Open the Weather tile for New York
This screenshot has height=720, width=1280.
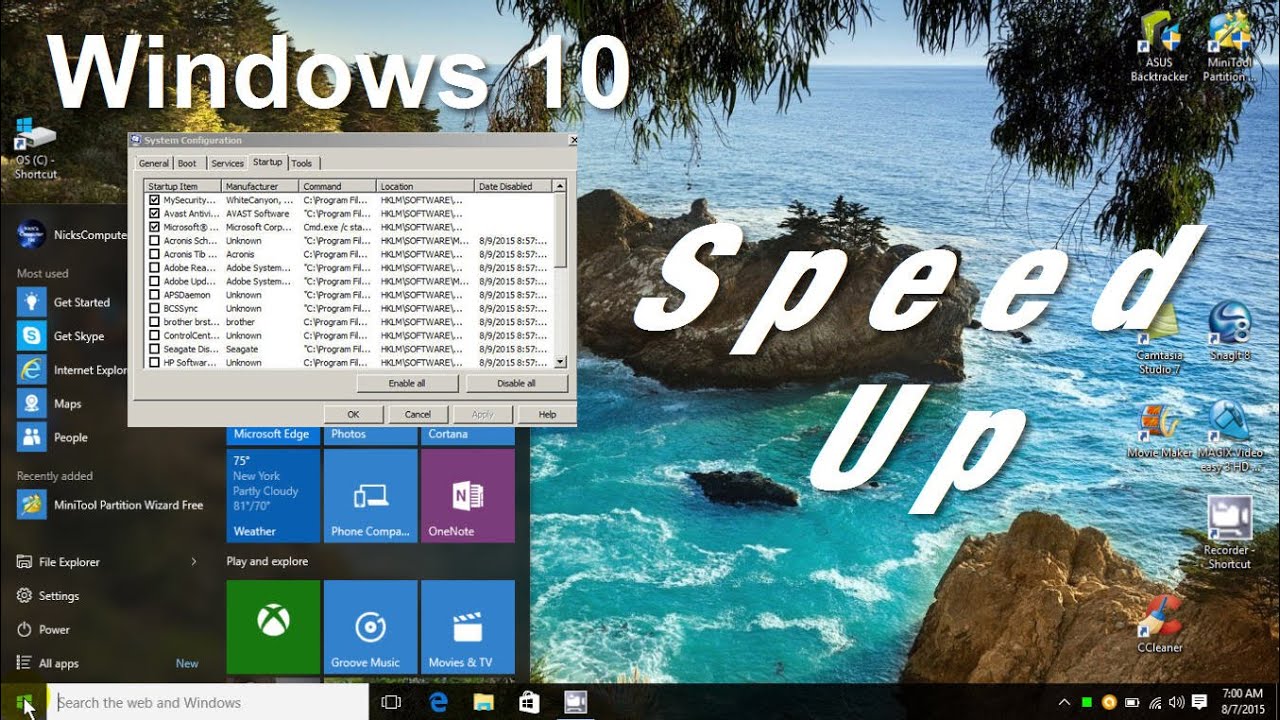273,495
